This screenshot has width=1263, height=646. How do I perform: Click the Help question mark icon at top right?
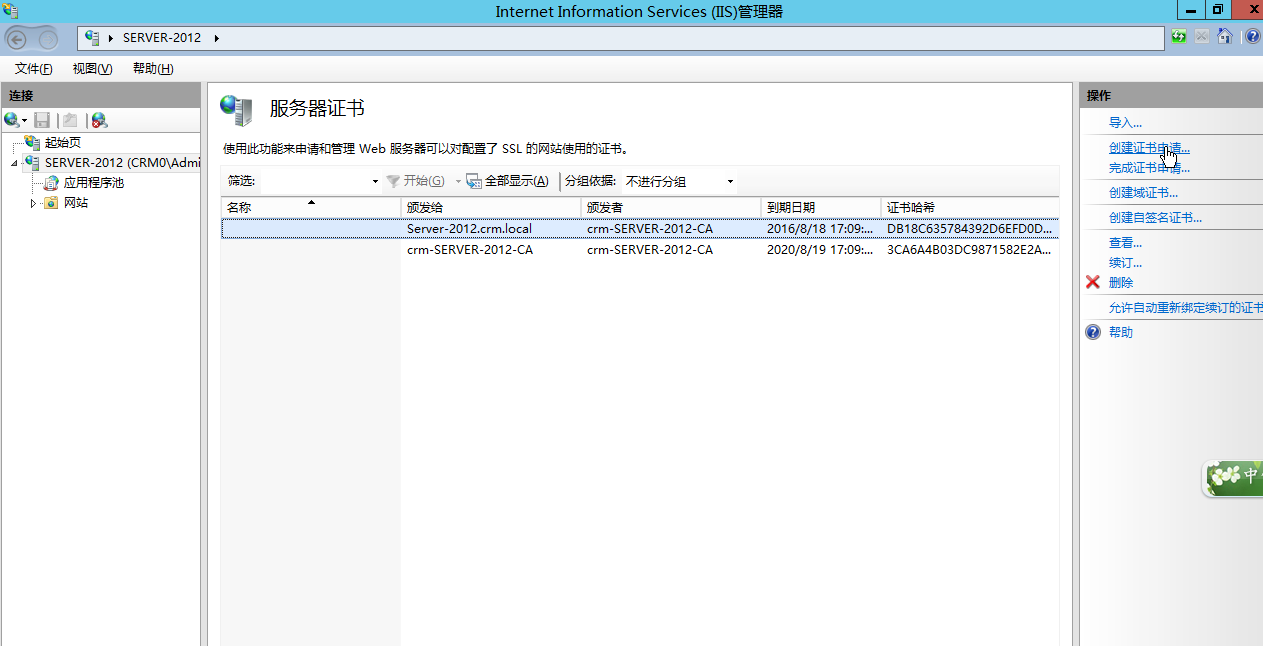point(1253,37)
